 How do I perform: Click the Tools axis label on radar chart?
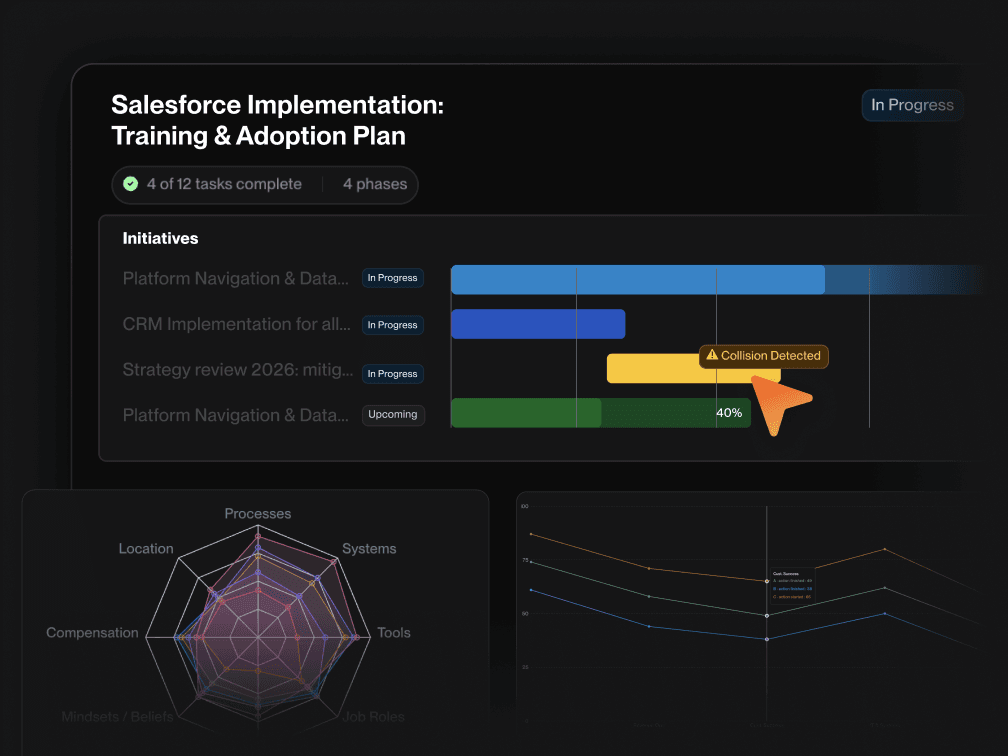[x=393, y=633]
